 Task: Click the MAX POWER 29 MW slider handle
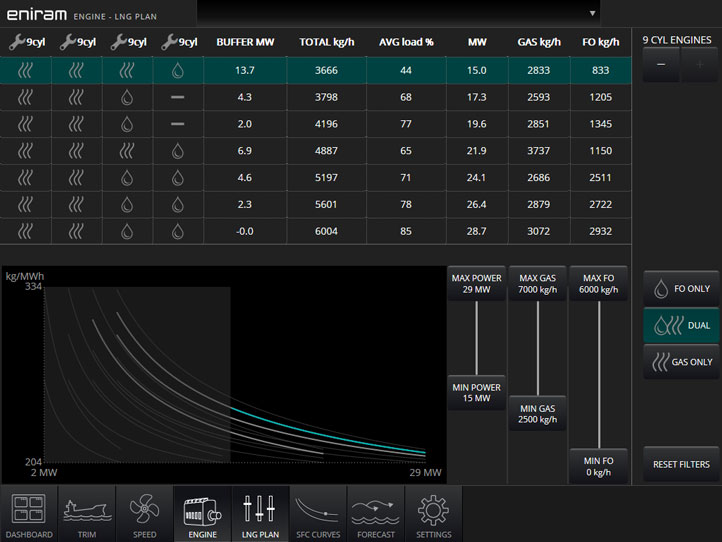[x=476, y=284]
